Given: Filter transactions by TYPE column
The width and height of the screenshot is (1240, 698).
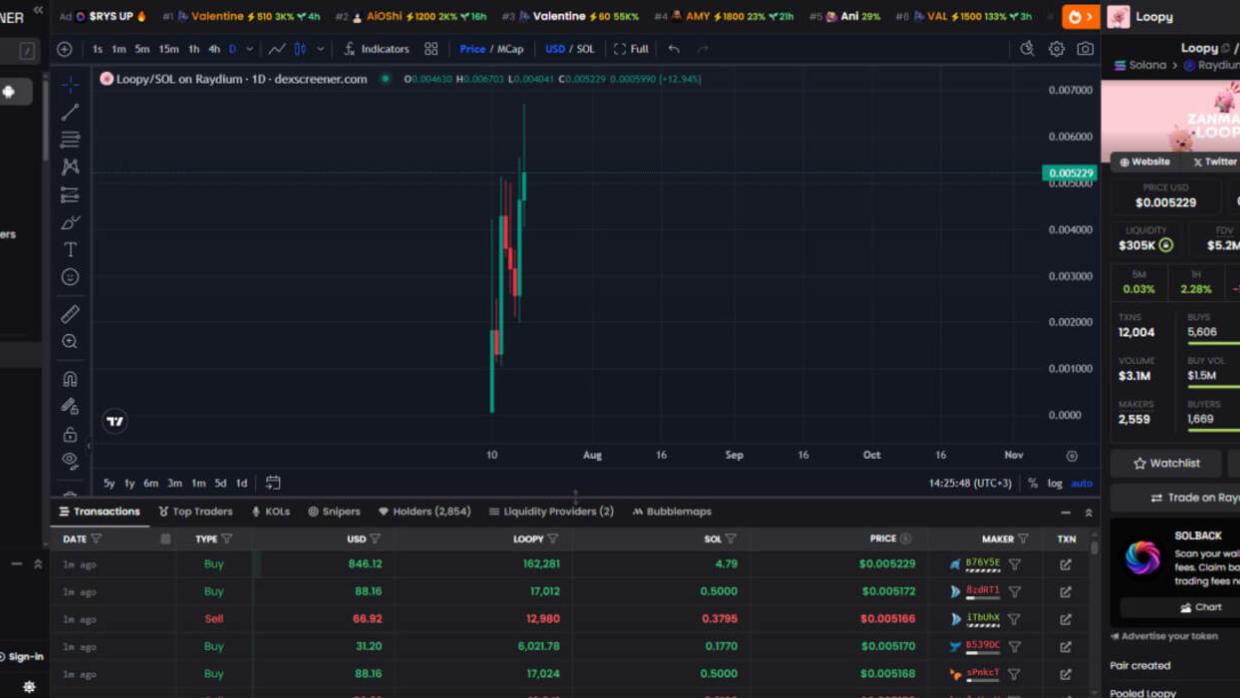Looking at the screenshot, I should click(x=227, y=539).
